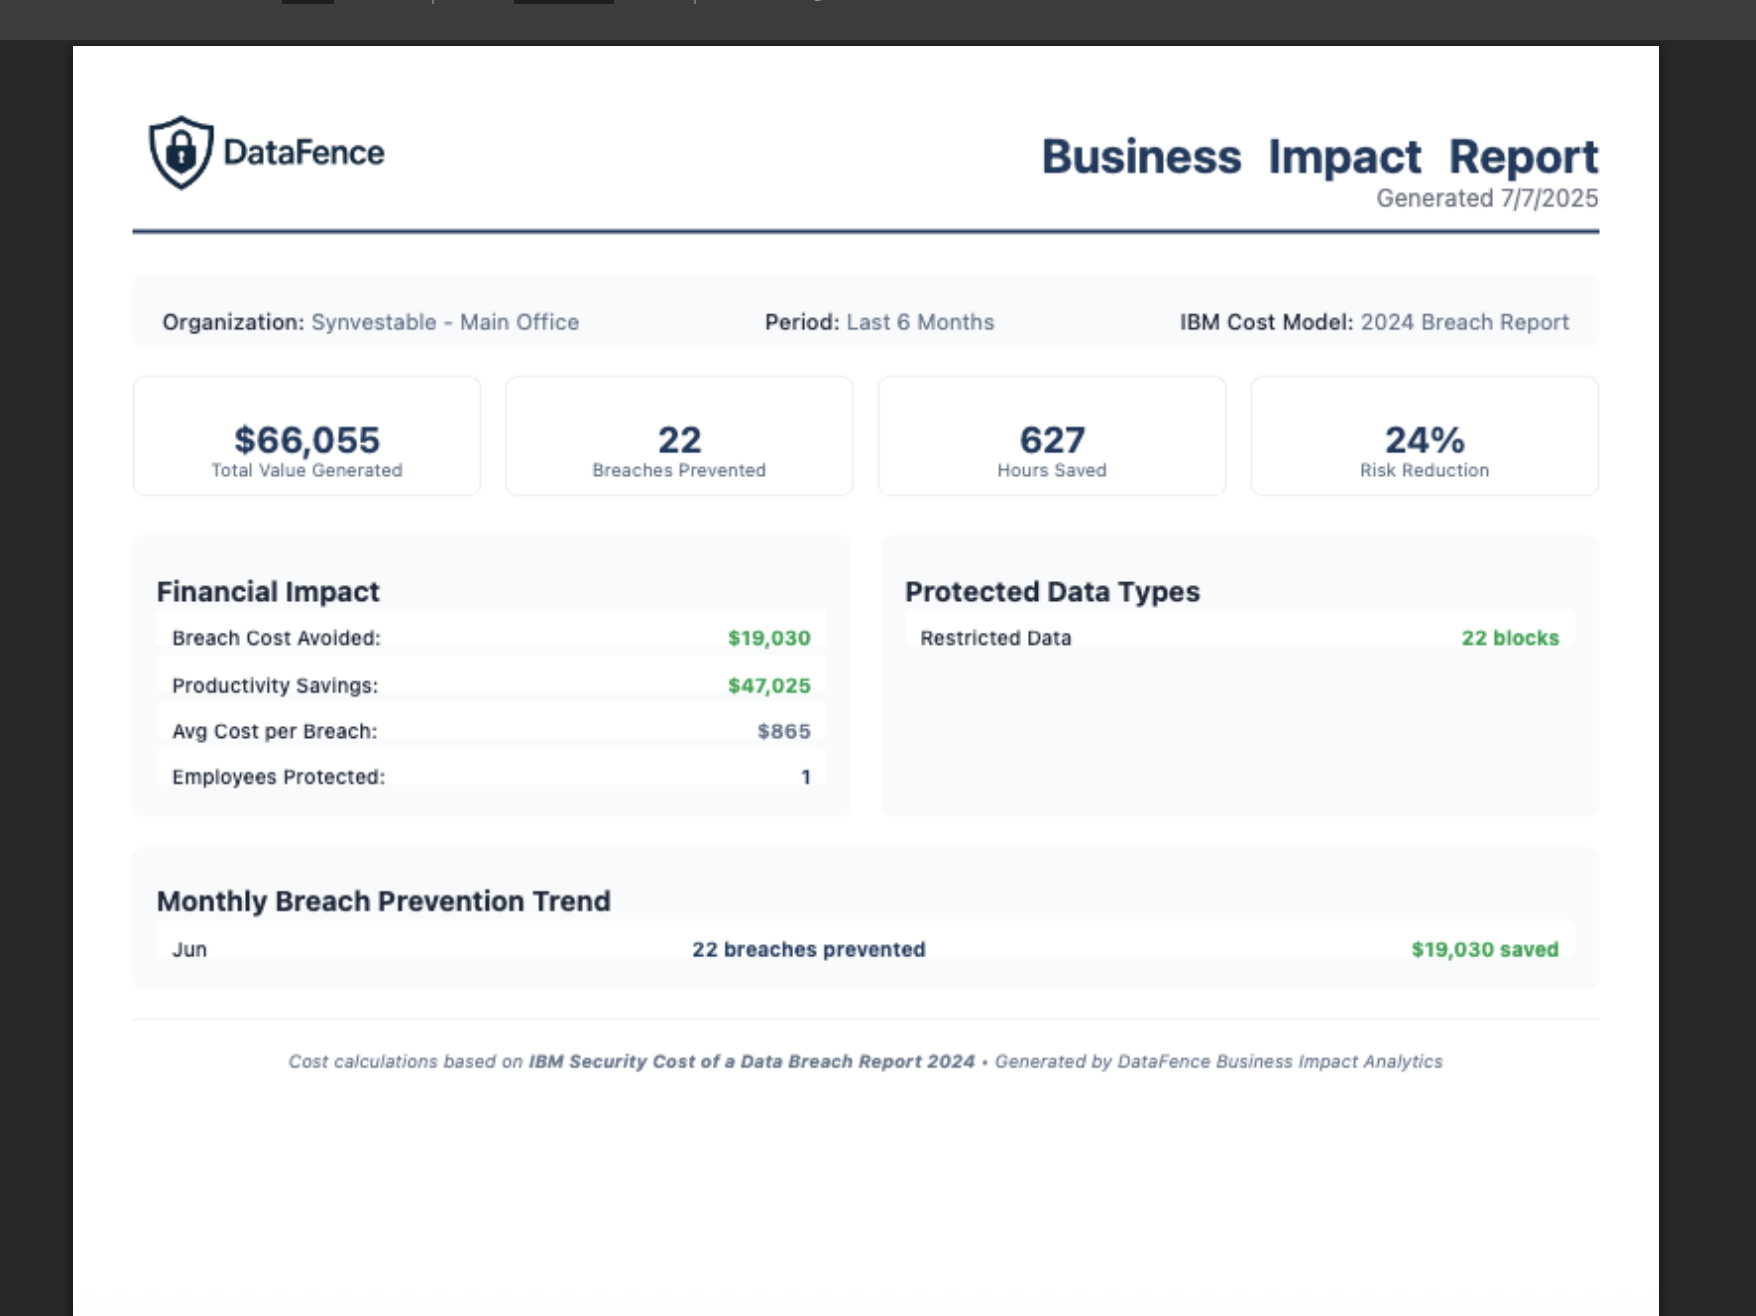Click the Period: label
Screen dimensions: 1756x1316
[802, 322]
